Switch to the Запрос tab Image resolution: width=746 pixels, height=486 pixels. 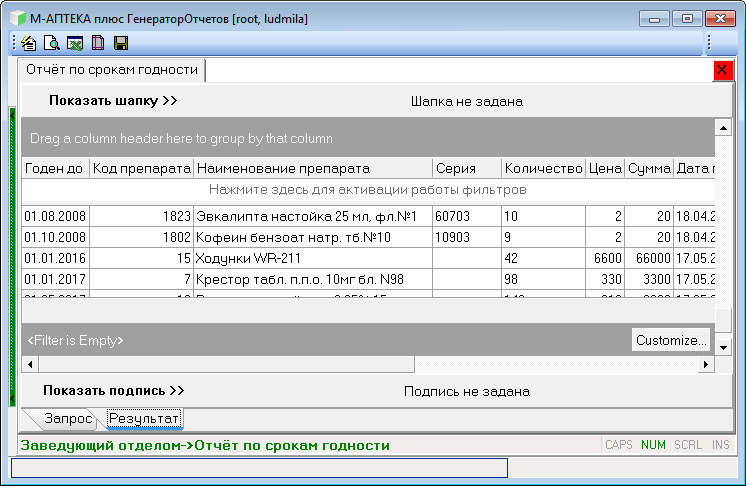pos(67,418)
